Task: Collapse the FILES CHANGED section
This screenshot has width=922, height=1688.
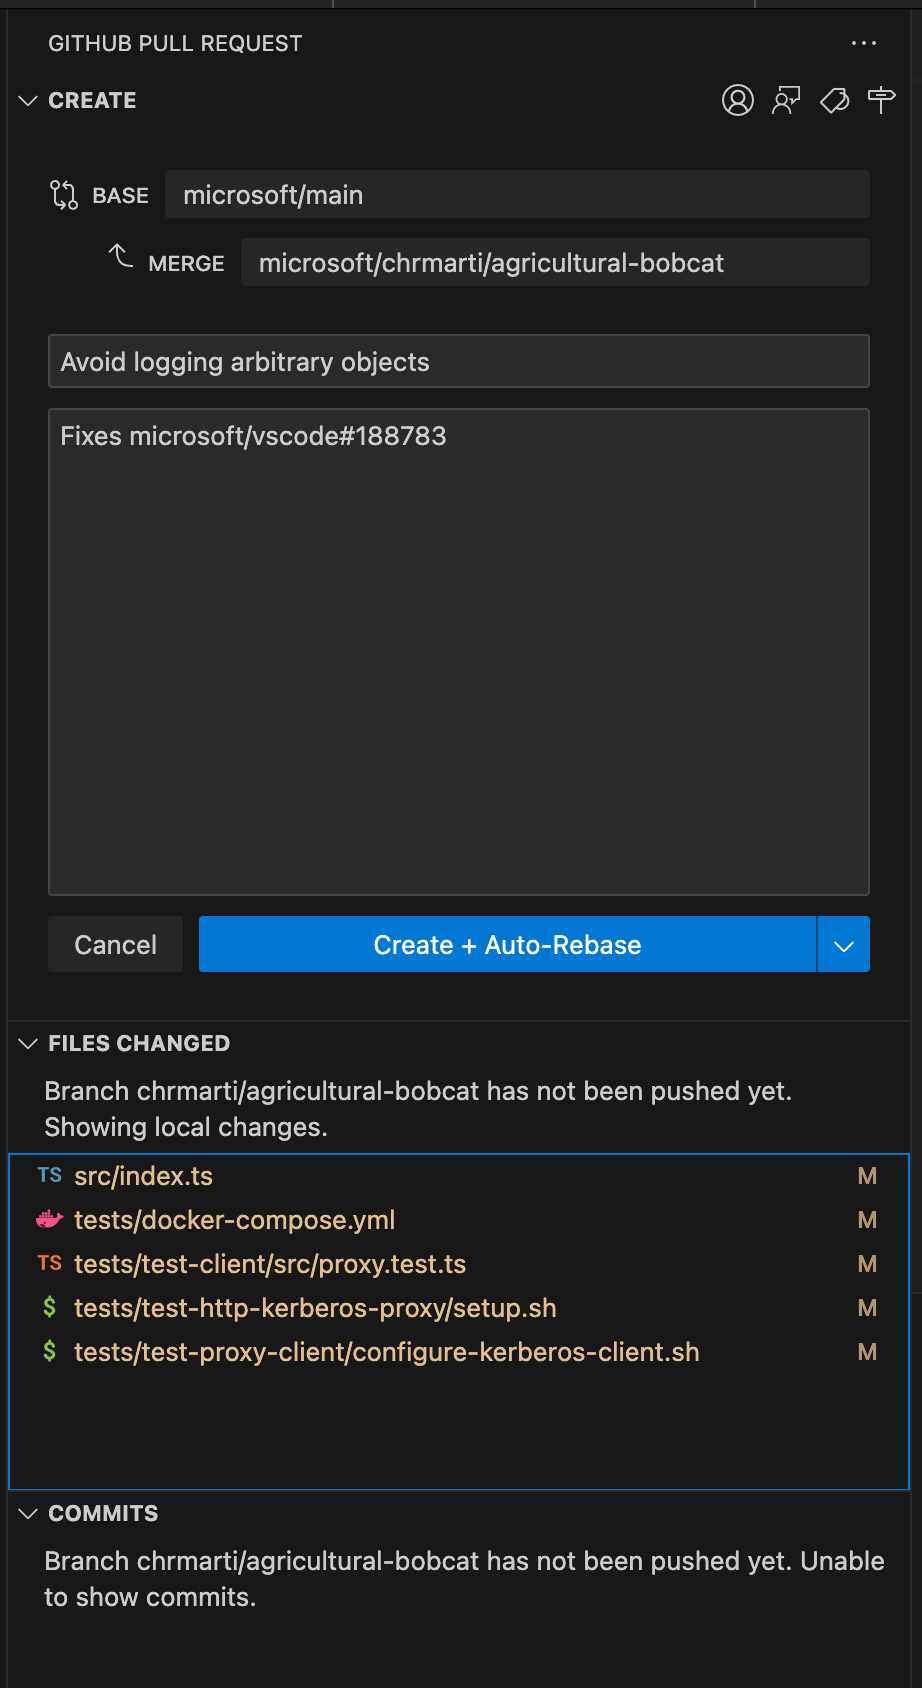Action: (x=27, y=1043)
